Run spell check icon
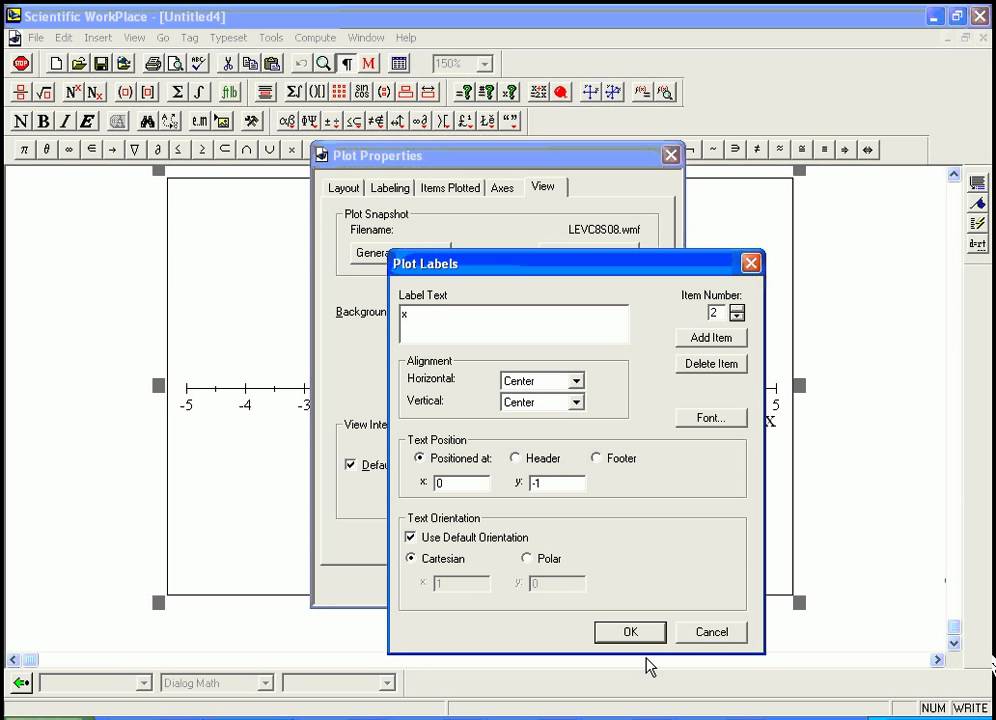This screenshot has width=996, height=720. point(198,64)
